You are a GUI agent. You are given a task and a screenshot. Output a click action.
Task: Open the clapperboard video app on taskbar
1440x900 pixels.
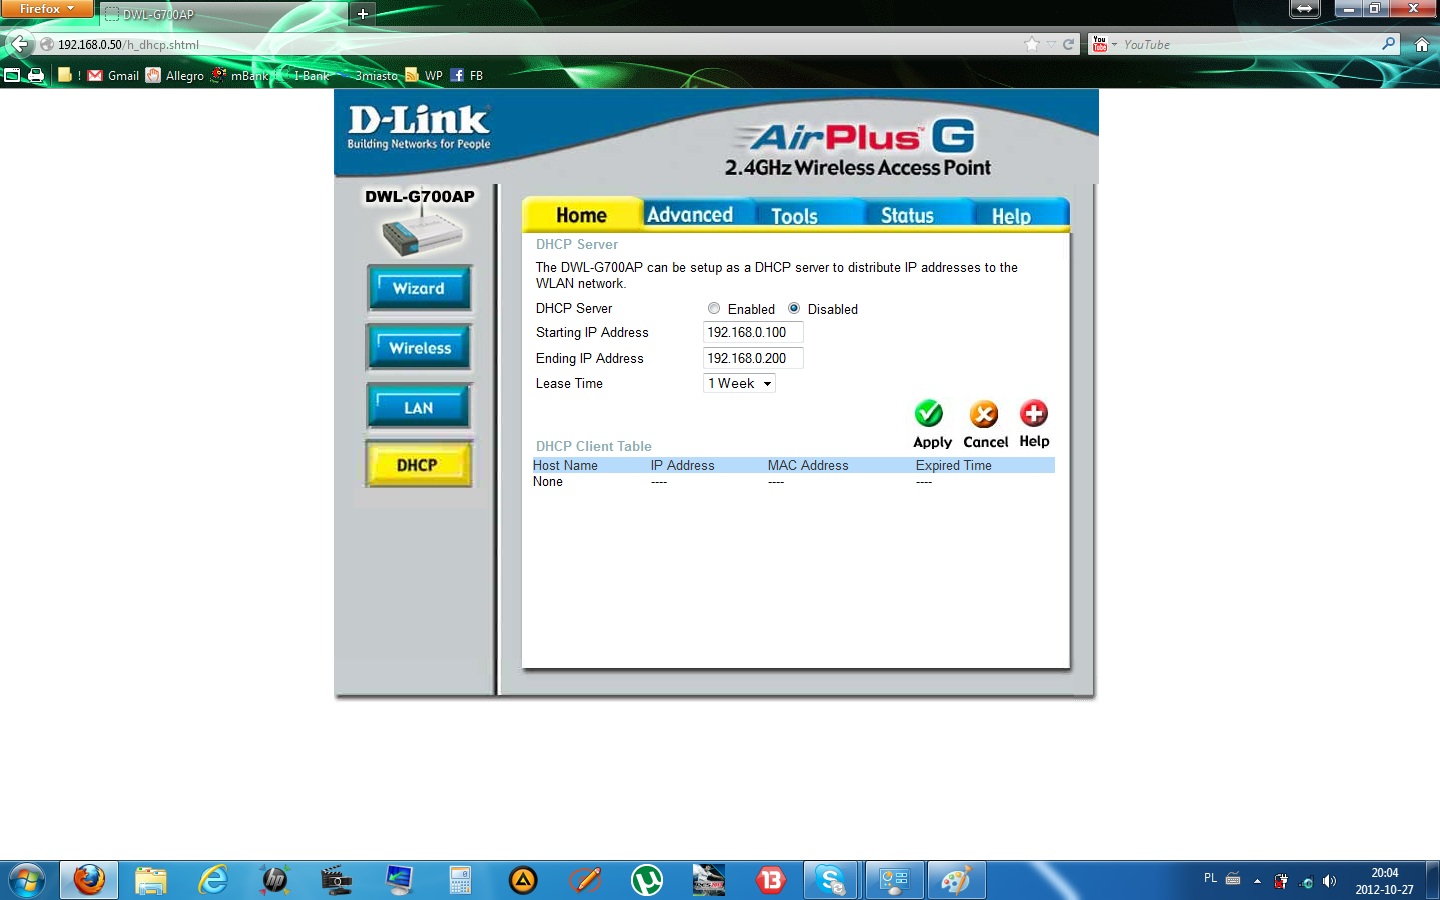point(337,880)
